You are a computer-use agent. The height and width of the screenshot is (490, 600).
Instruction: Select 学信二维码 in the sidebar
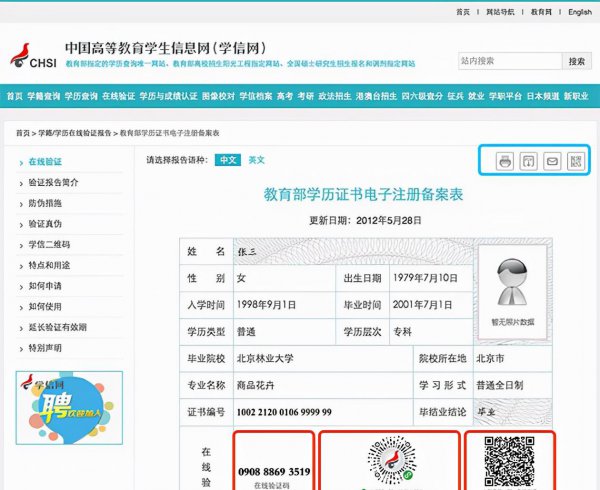point(49,244)
